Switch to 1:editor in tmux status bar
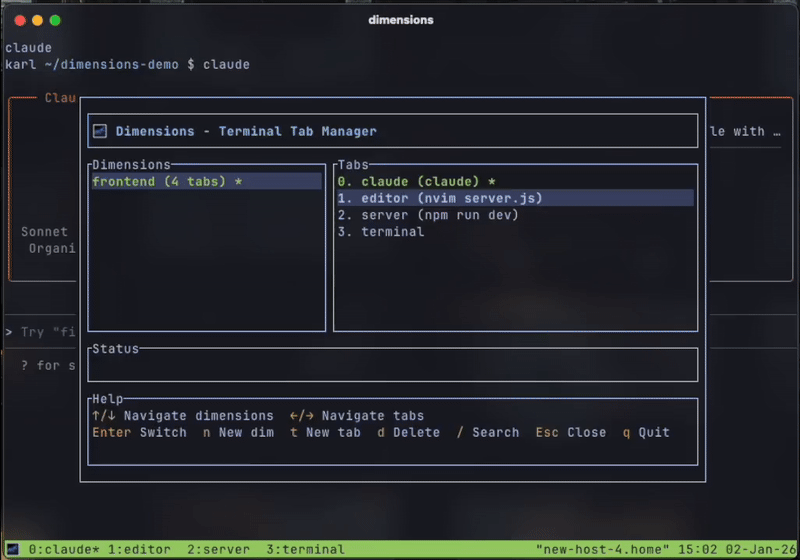This screenshot has width=800, height=560. point(139,549)
